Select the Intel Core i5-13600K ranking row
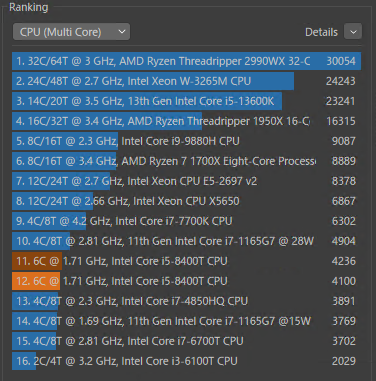The width and height of the screenshot is (376, 381). (x=186, y=101)
